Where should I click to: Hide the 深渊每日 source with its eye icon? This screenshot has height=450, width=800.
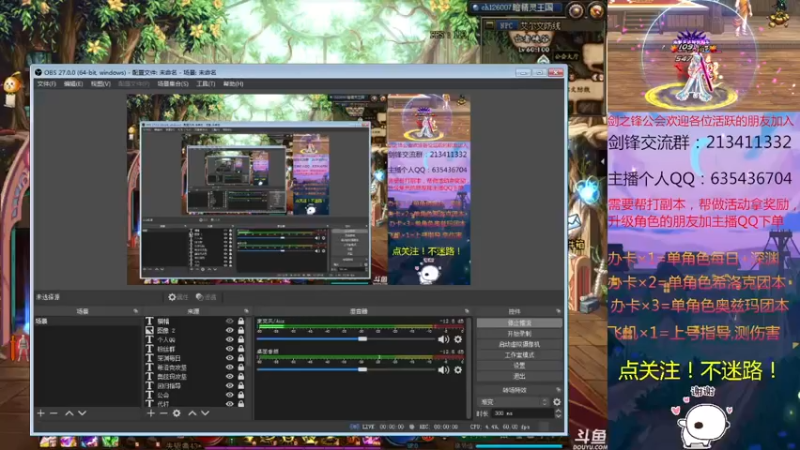point(230,358)
